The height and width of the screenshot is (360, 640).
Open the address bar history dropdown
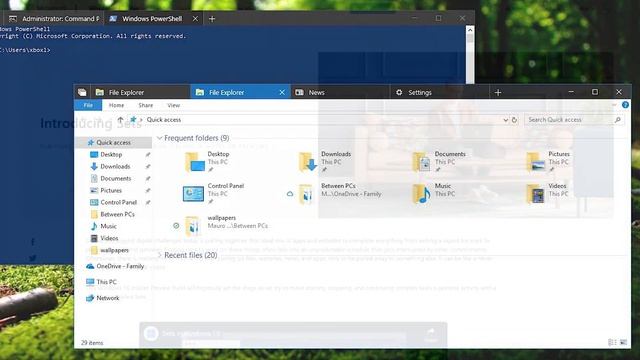[x=506, y=120]
